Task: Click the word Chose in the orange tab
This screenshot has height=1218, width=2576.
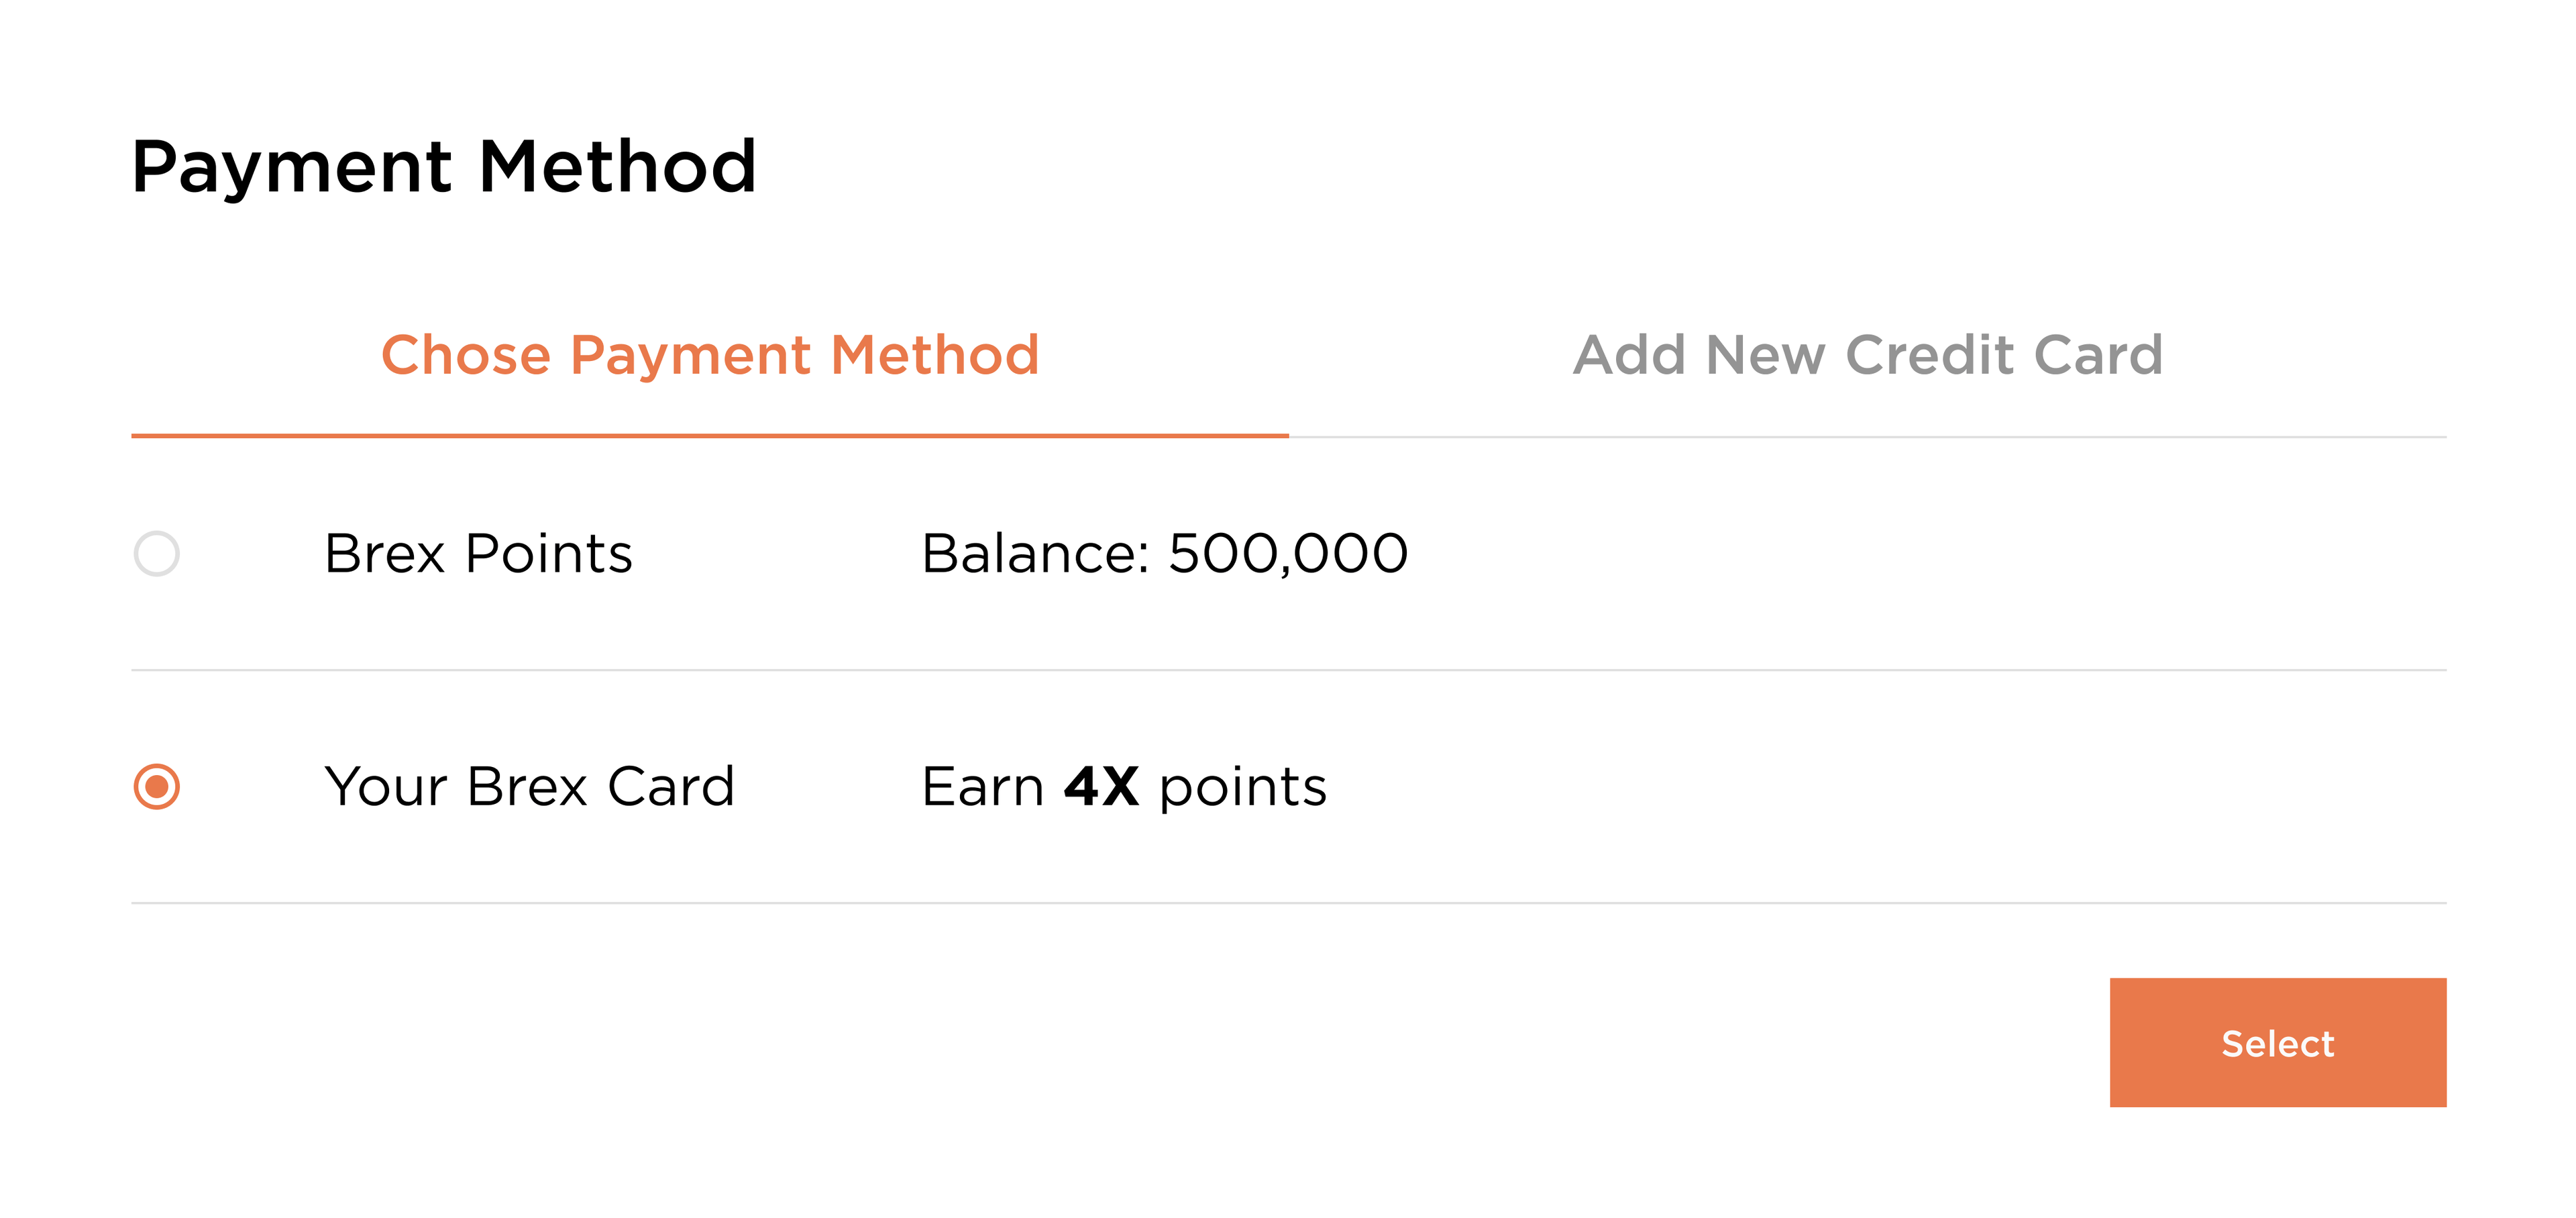Action: 466,355
